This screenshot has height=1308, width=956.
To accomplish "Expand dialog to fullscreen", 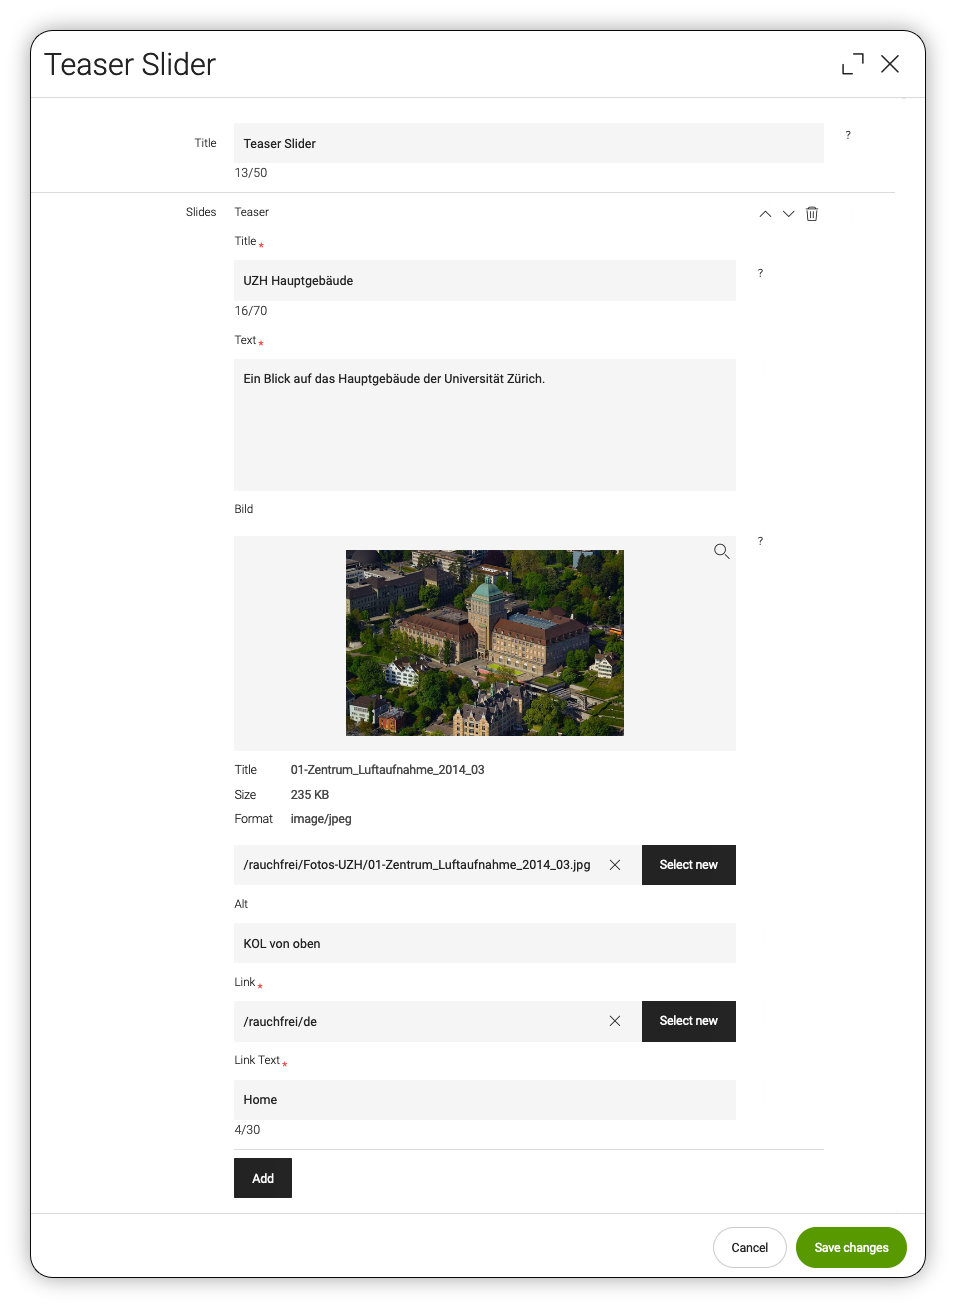I will (x=852, y=64).
